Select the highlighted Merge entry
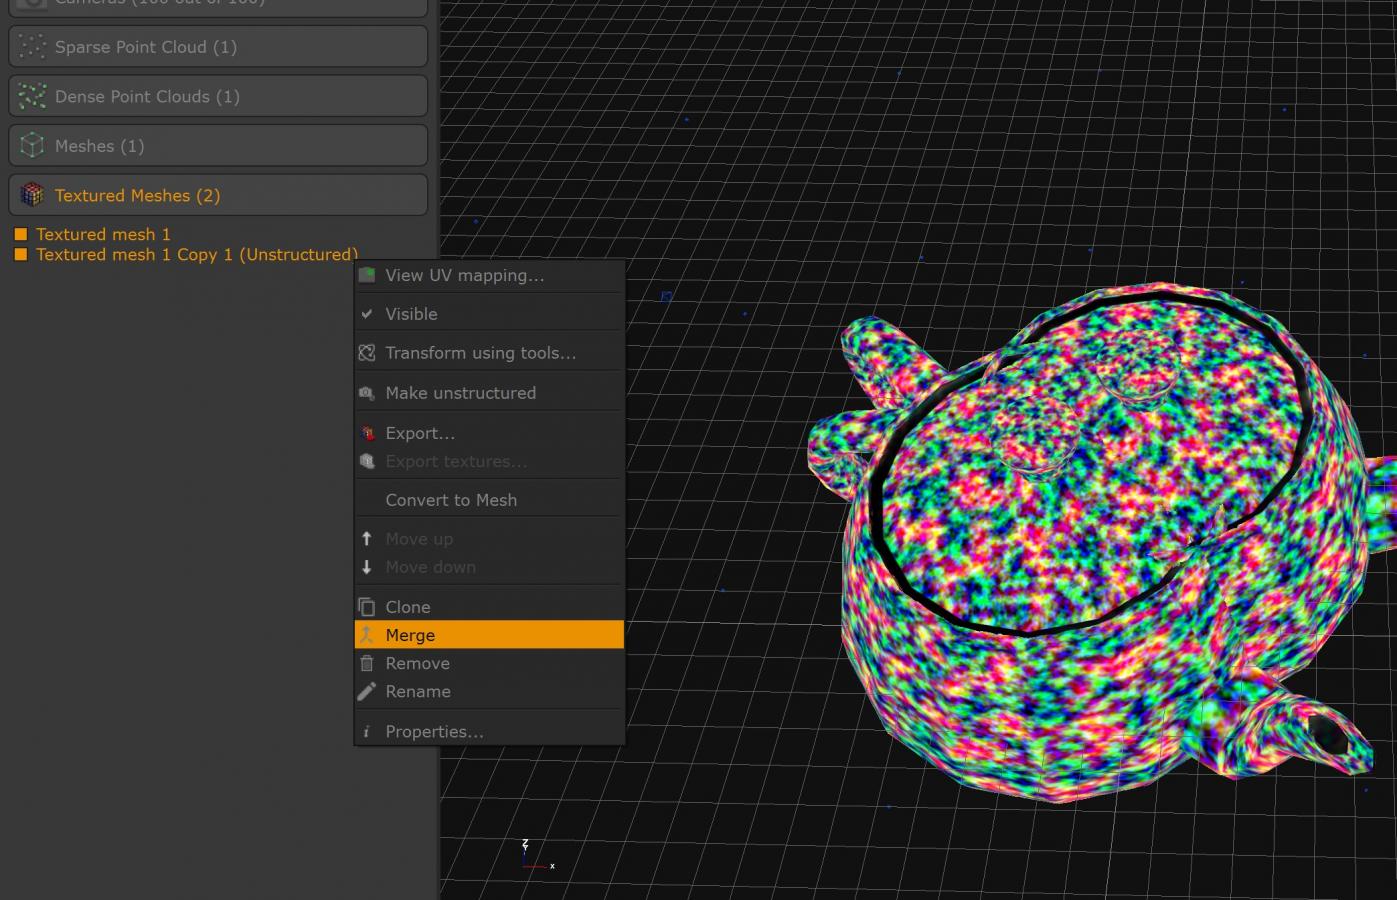This screenshot has height=900, width=1397. coord(489,635)
